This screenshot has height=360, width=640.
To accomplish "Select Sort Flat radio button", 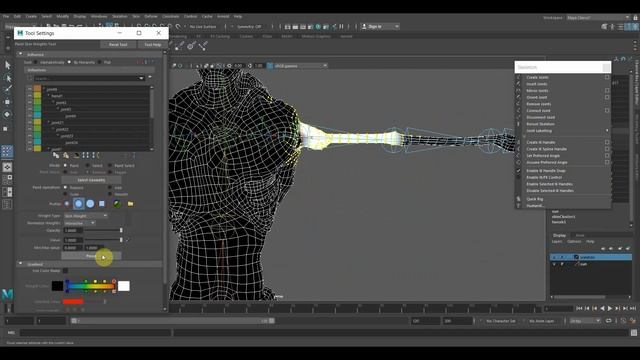I will [x=100, y=62].
